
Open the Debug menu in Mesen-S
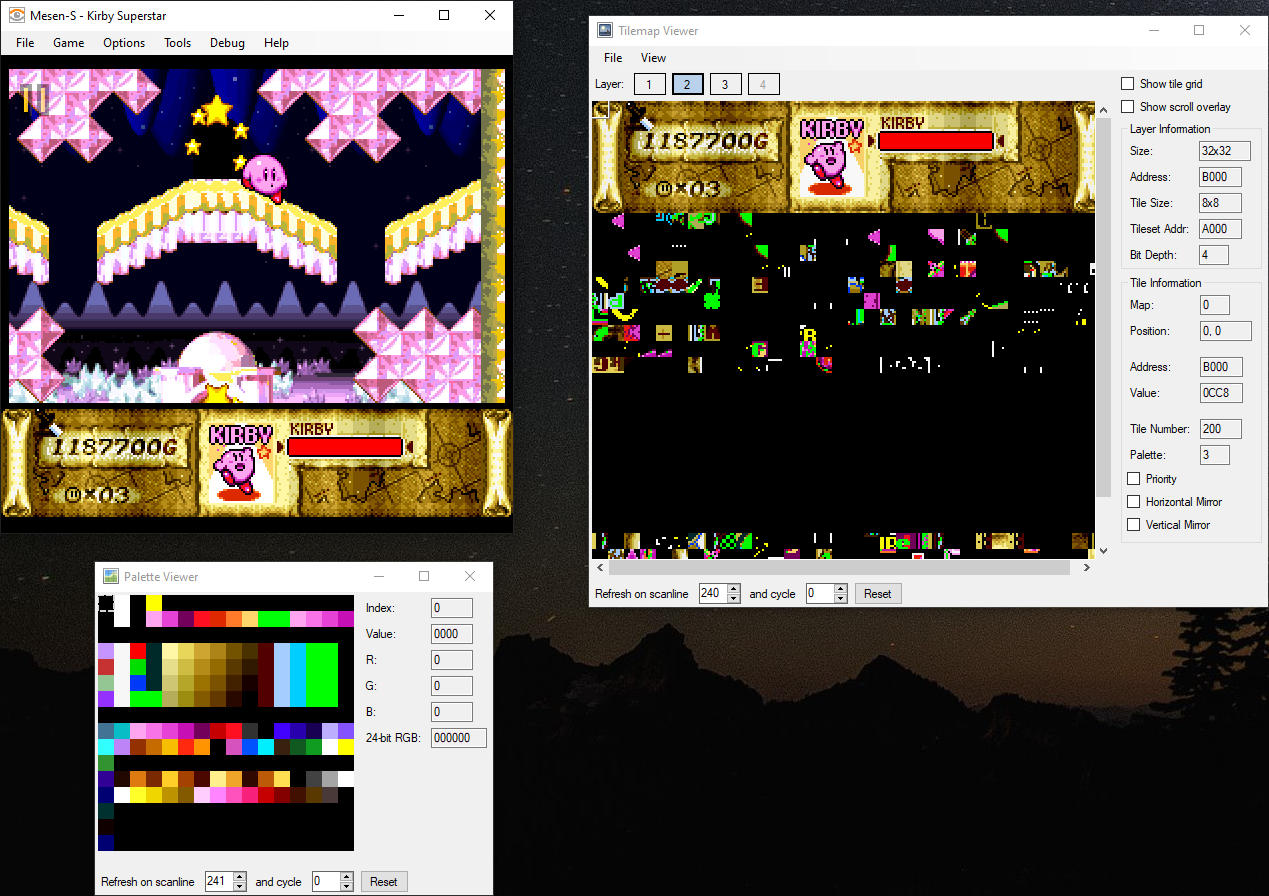click(x=227, y=43)
